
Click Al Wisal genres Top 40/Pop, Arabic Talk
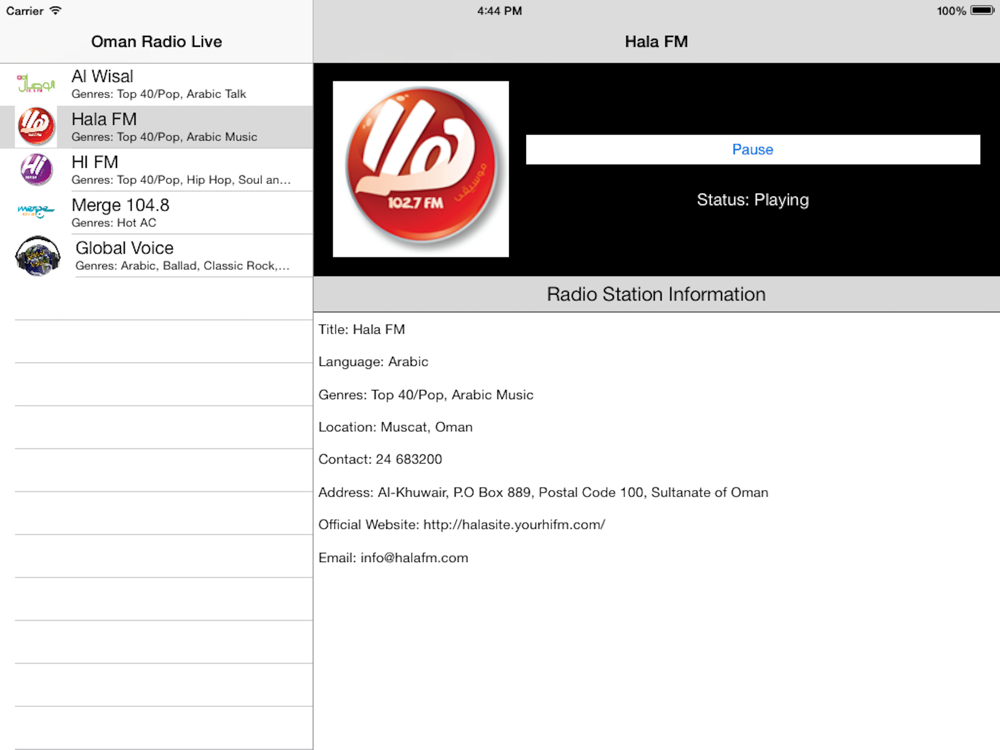[159, 94]
